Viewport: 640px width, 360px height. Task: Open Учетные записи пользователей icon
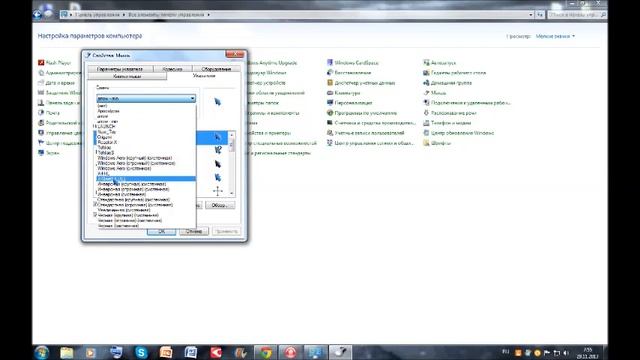pyautogui.click(x=365, y=133)
